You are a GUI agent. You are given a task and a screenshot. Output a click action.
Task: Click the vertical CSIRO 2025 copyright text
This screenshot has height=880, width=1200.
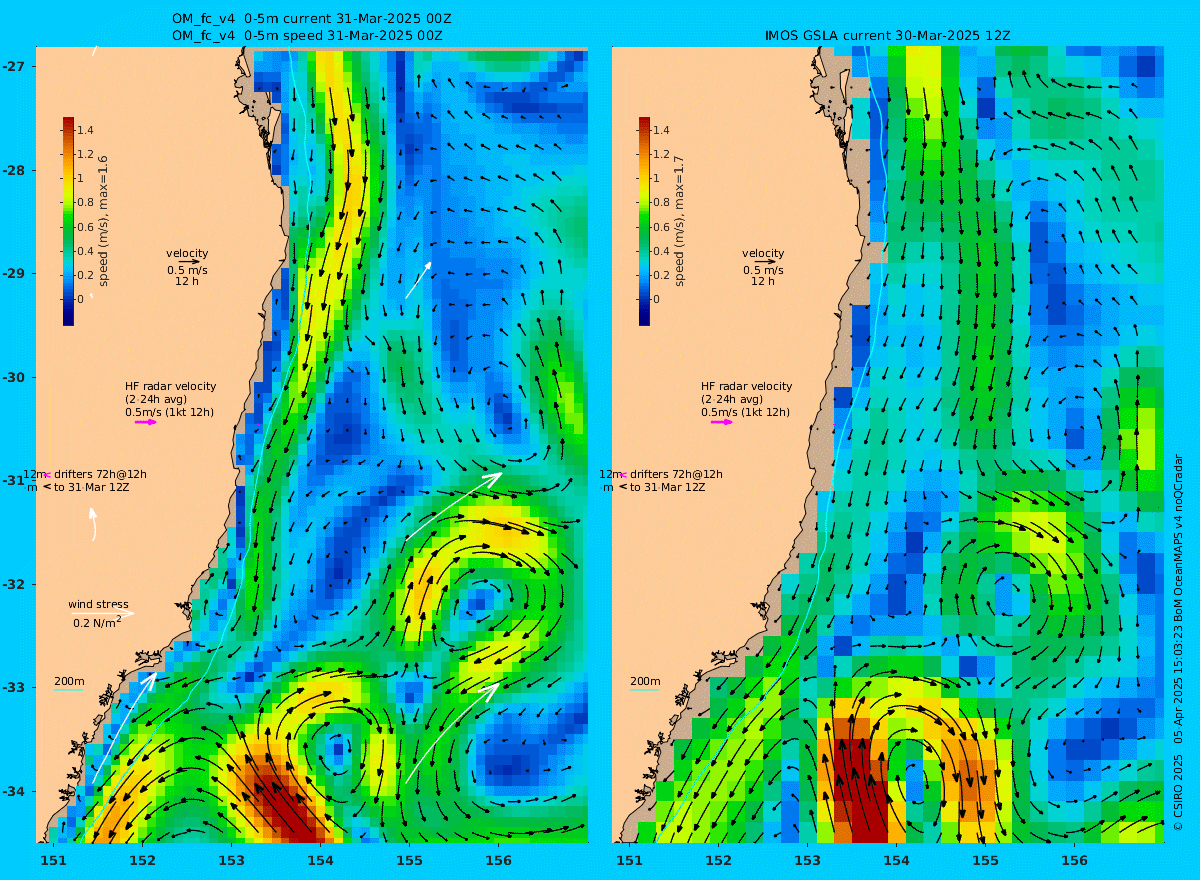pyautogui.click(x=1179, y=642)
